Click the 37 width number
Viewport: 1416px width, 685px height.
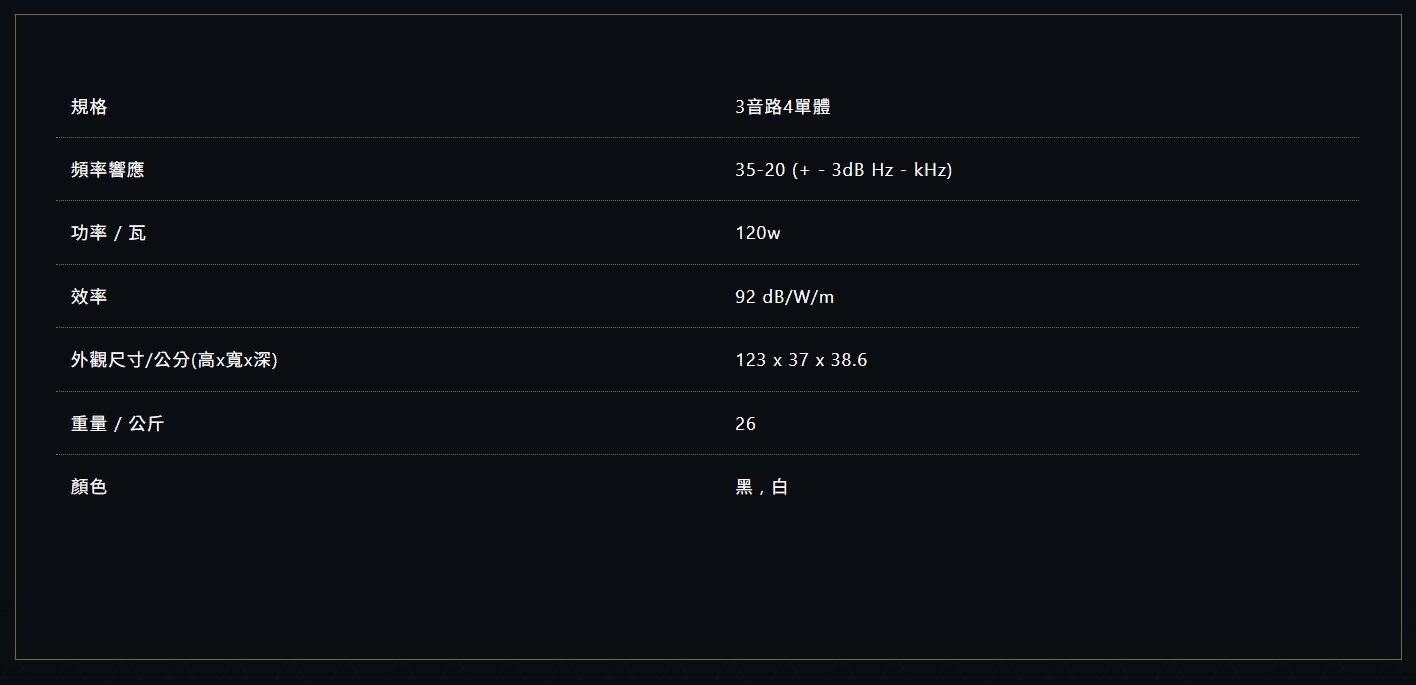coord(798,360)
